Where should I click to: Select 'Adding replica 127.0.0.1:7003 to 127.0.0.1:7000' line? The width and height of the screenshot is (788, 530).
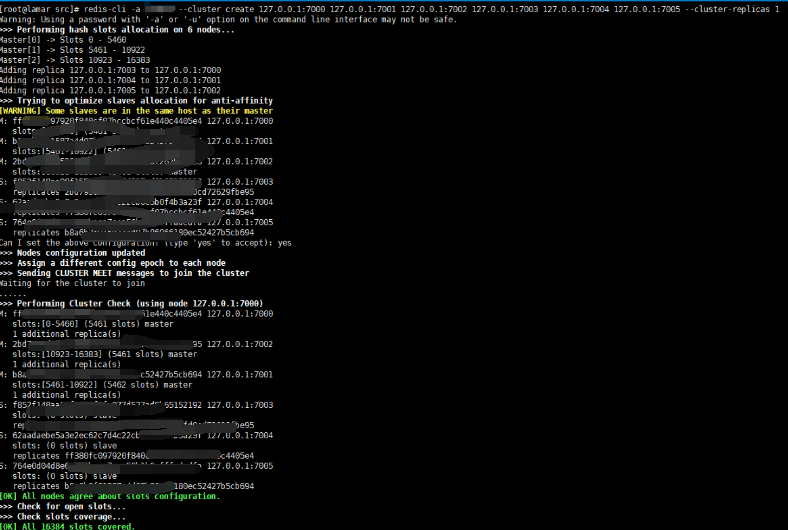111,70
